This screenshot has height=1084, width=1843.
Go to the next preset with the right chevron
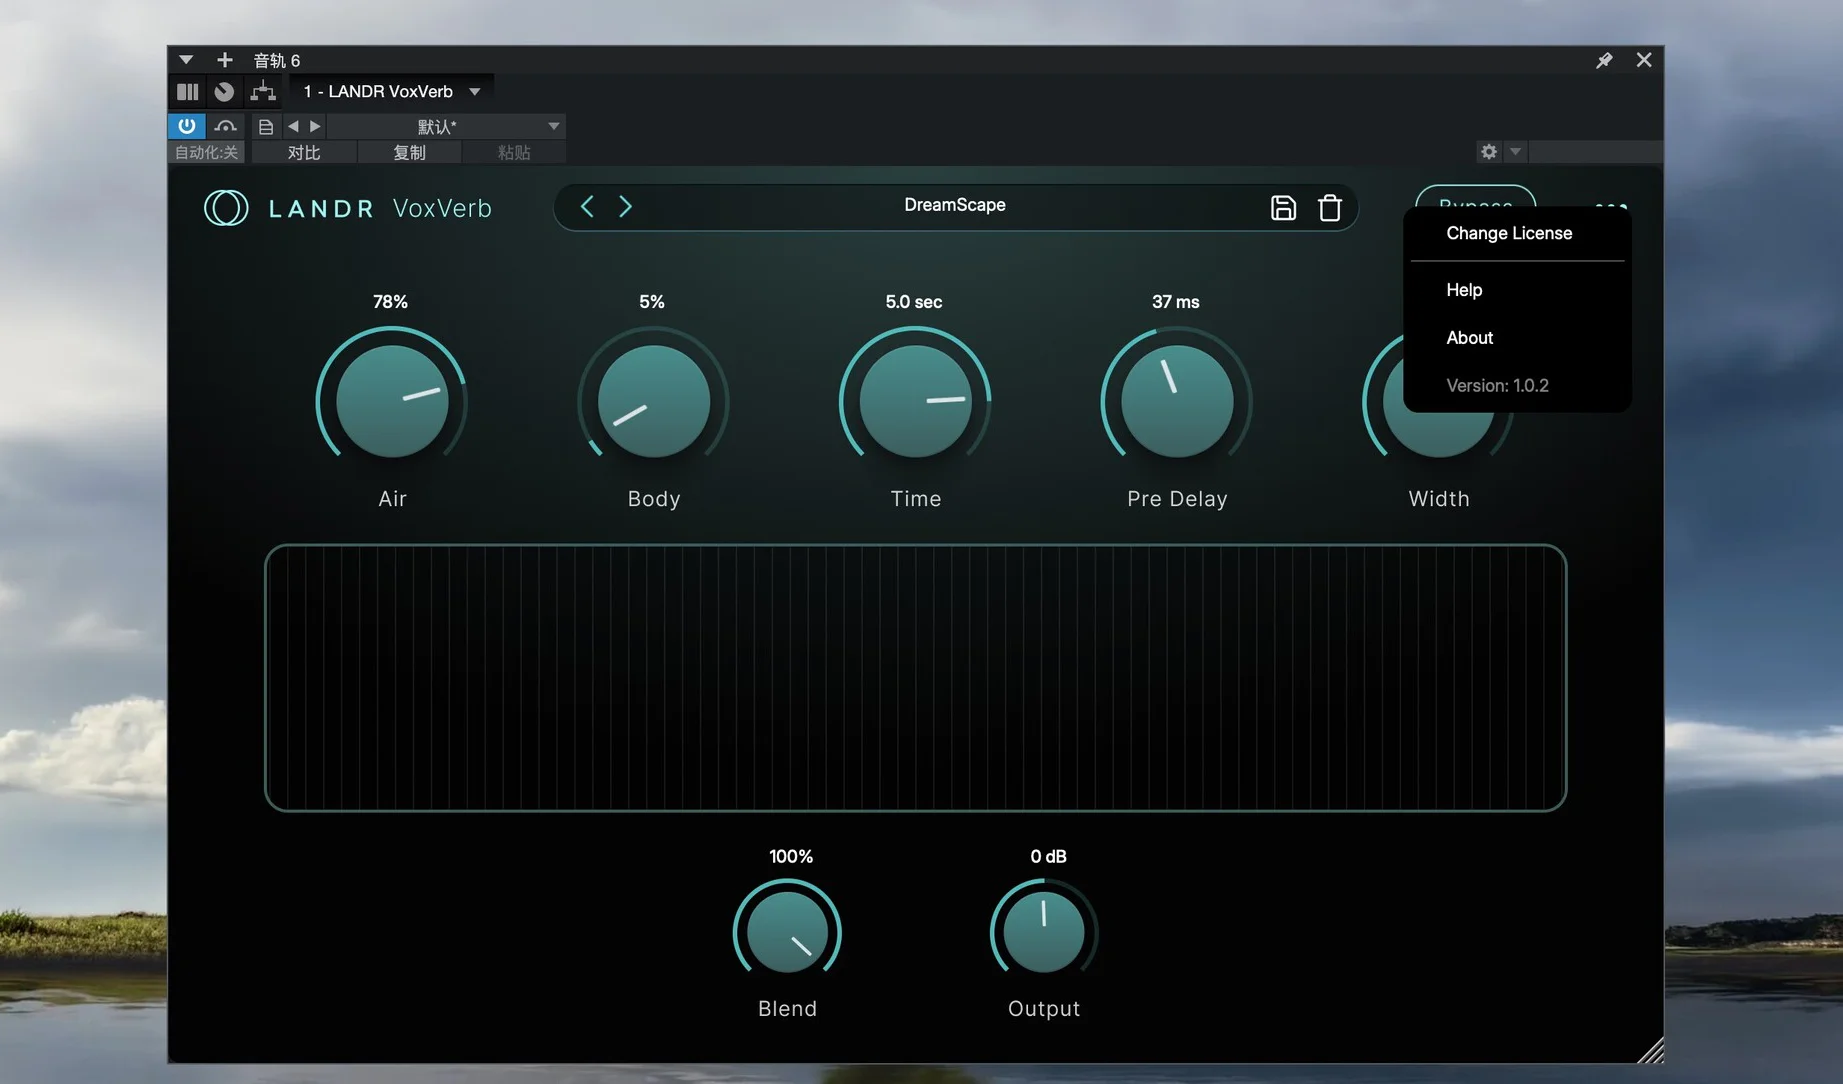(626, 206)
